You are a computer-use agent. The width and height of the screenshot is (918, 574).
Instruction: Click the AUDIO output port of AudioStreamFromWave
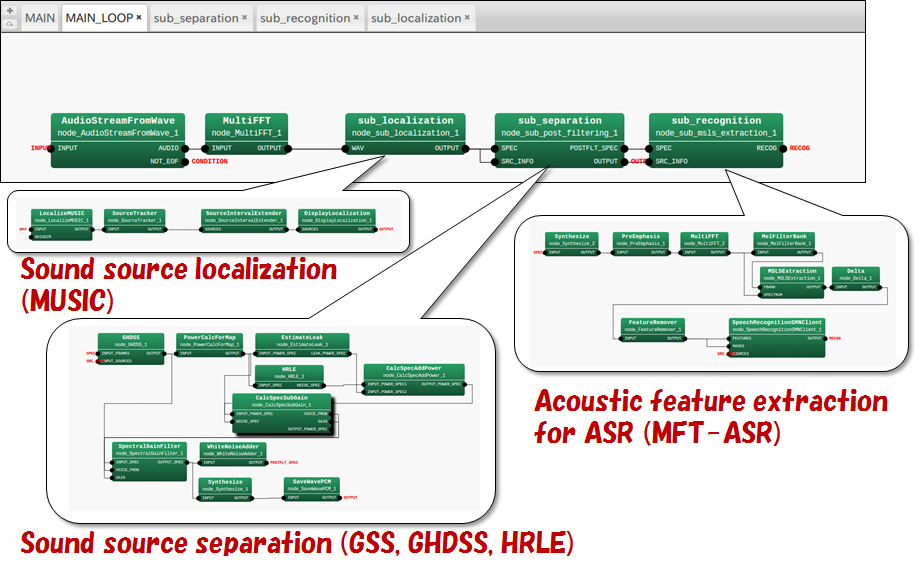[x=187, y=148]
